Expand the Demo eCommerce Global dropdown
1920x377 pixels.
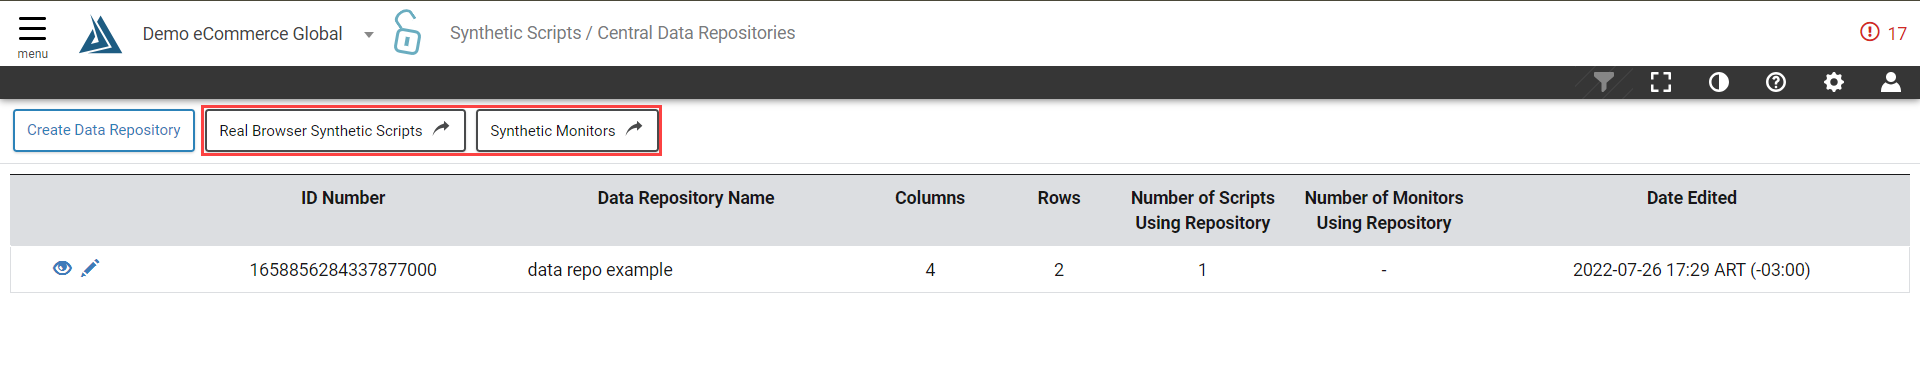369,35
